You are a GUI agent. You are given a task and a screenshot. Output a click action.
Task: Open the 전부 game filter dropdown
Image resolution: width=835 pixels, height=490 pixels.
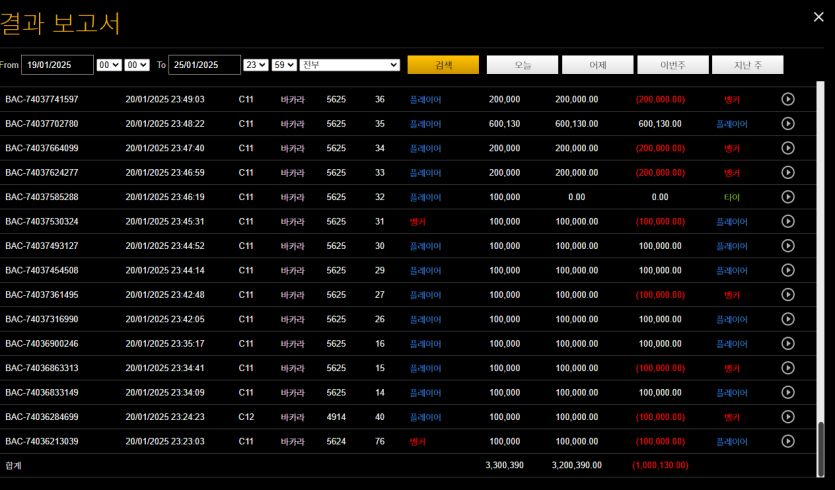coord(350,65)
